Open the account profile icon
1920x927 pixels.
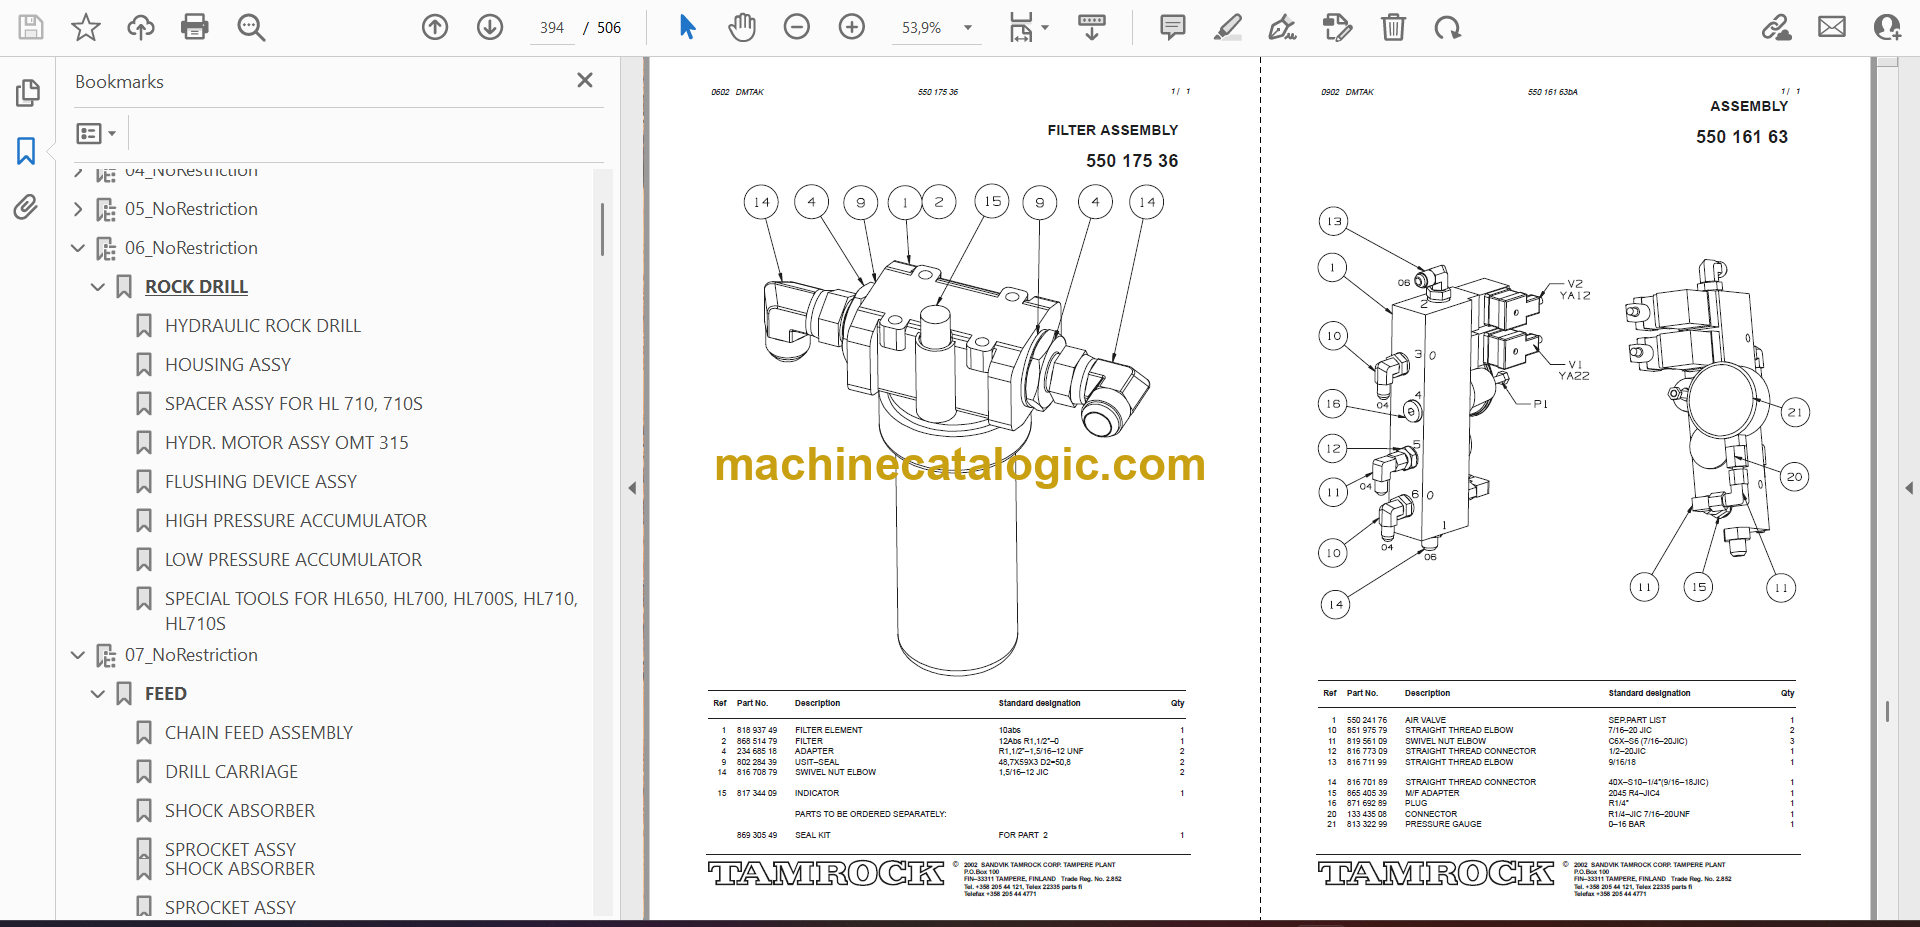[x=1887, y=27]
